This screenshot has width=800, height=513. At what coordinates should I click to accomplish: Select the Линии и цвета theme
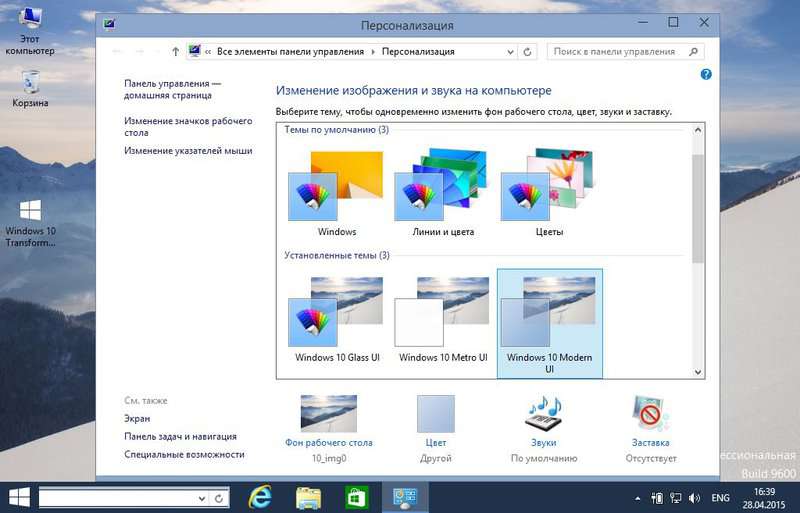[443, 193]
